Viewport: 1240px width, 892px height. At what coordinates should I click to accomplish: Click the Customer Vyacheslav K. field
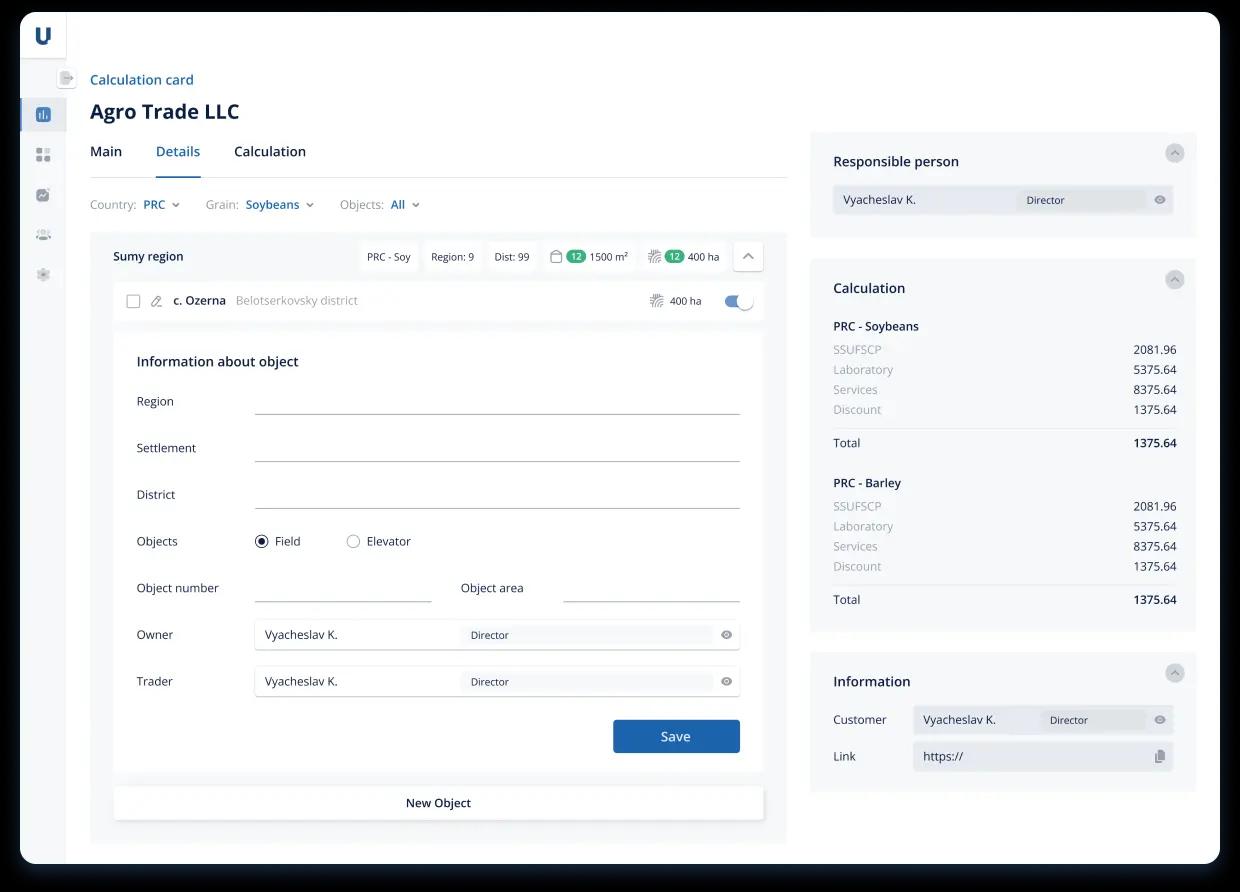1043,720
